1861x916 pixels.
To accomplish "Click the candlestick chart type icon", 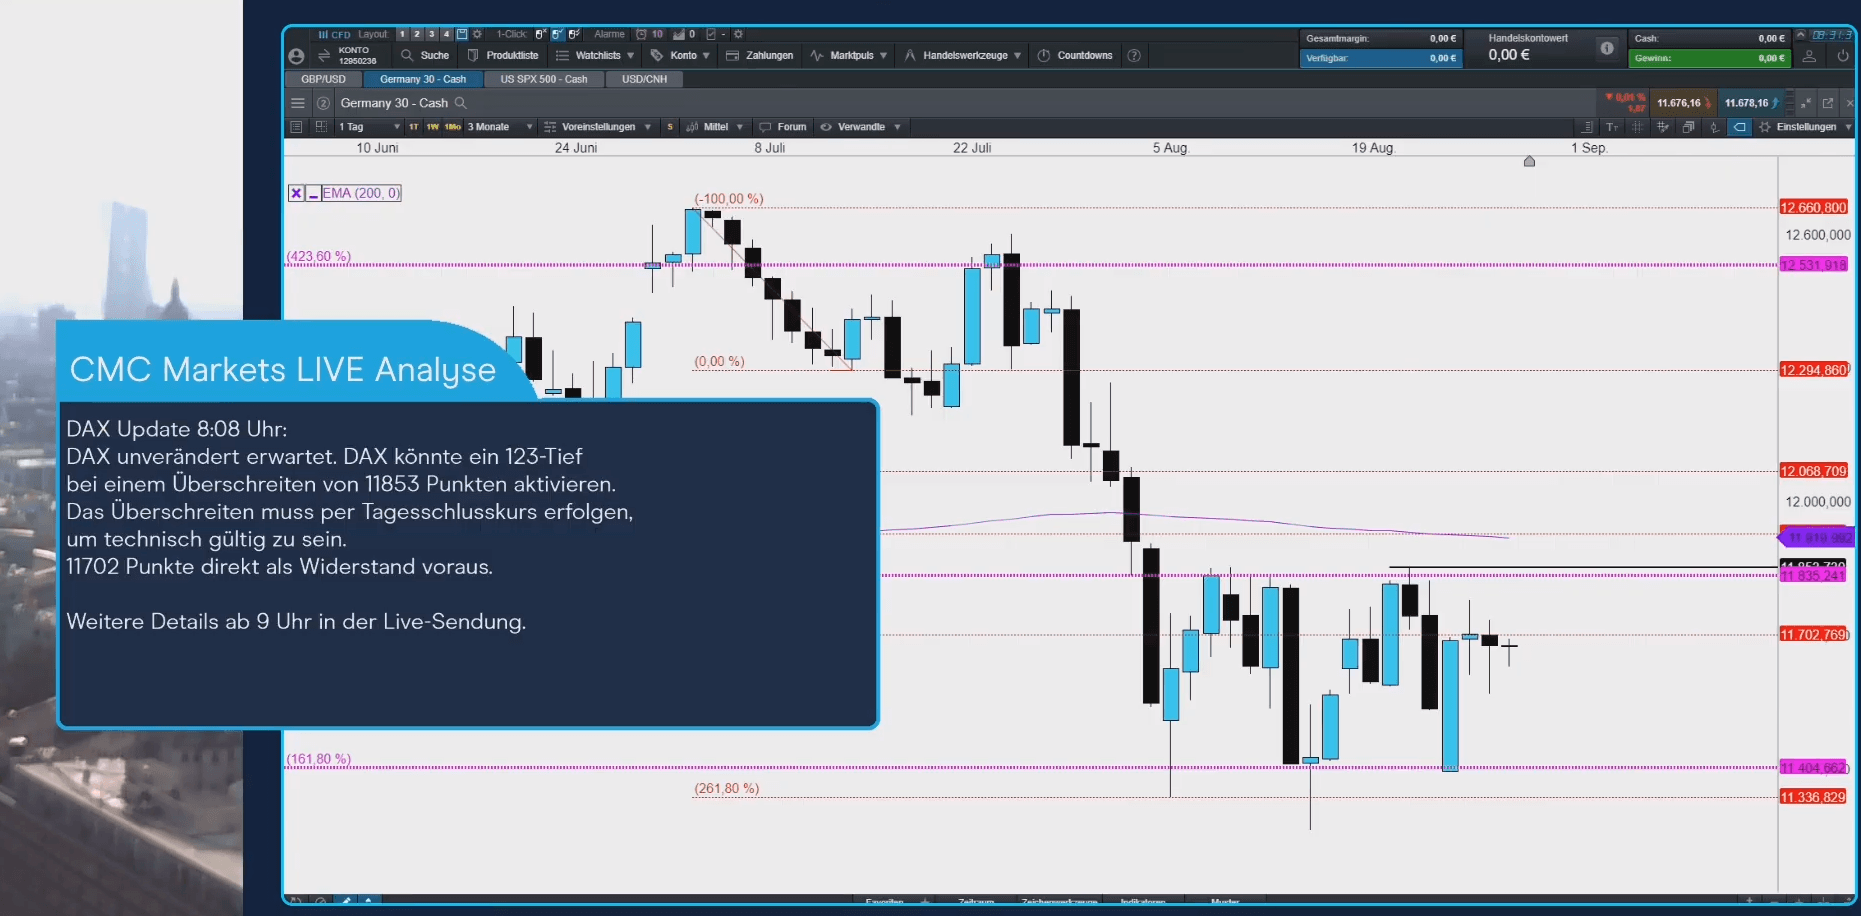I will tap(1714, 127).
